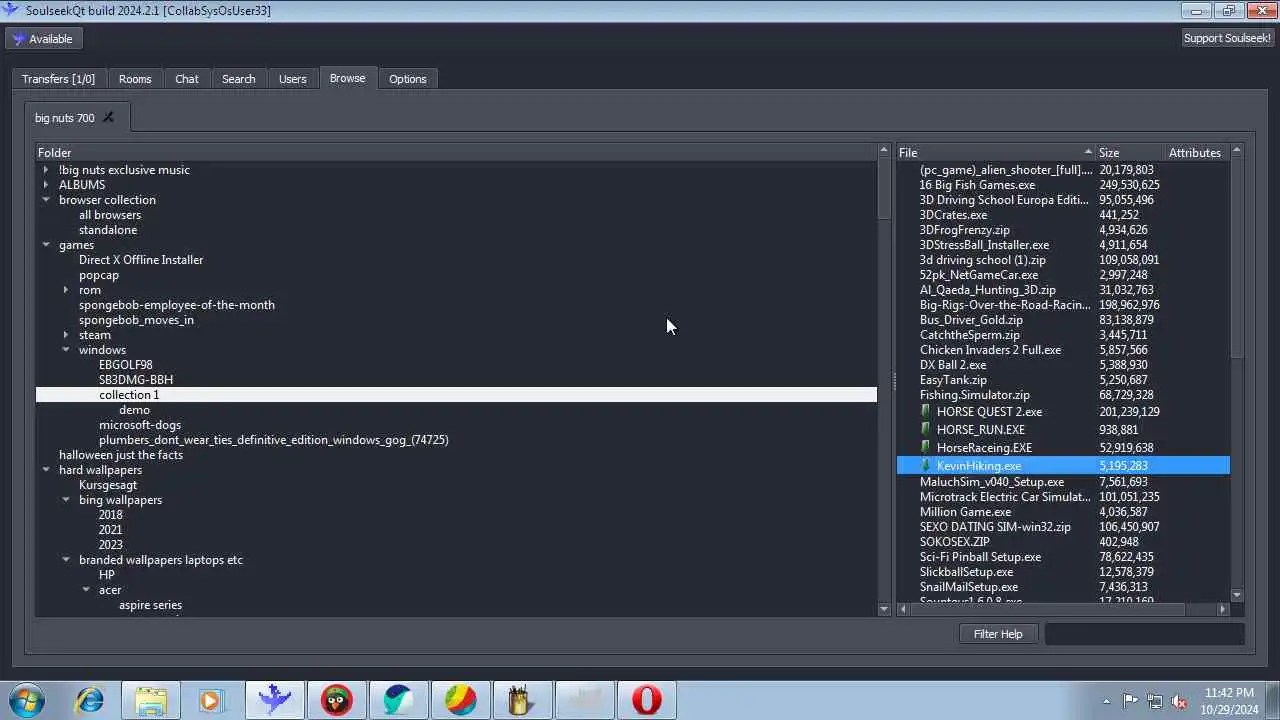Click the filter text input field
Viewport: 1280px width, 720px height.
(1144, 634)
